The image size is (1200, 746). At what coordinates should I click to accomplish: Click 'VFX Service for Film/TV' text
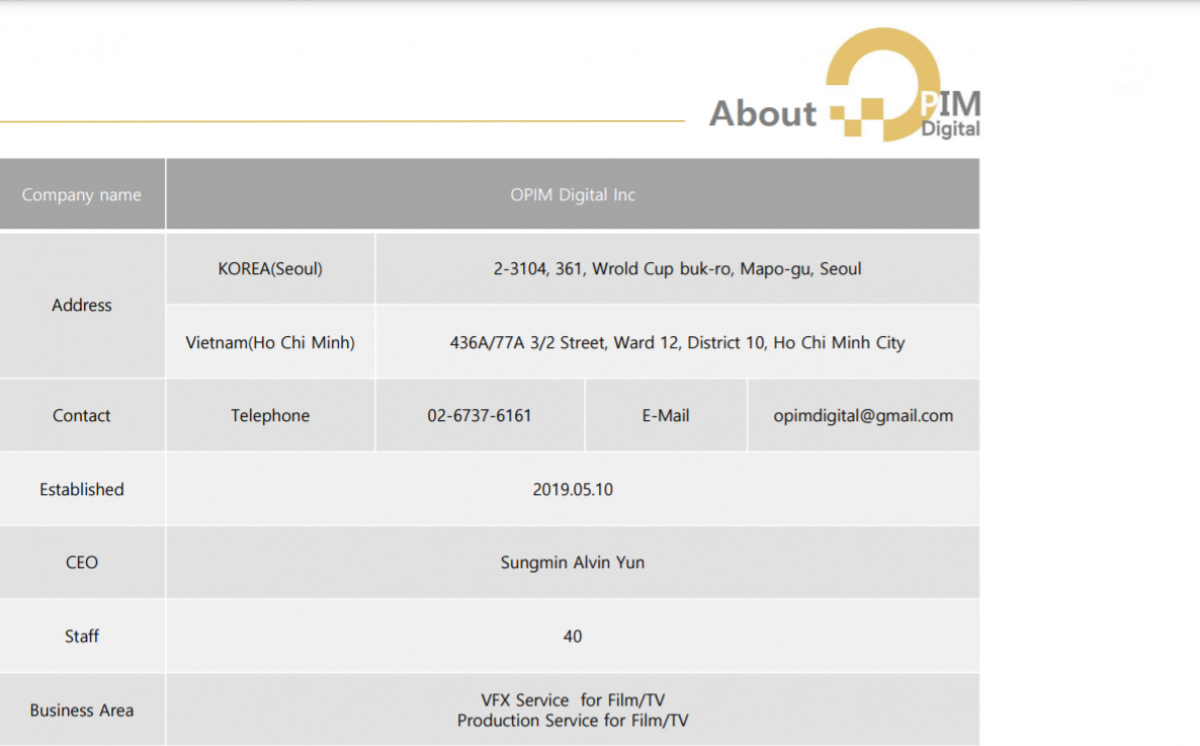pos(572,700)
